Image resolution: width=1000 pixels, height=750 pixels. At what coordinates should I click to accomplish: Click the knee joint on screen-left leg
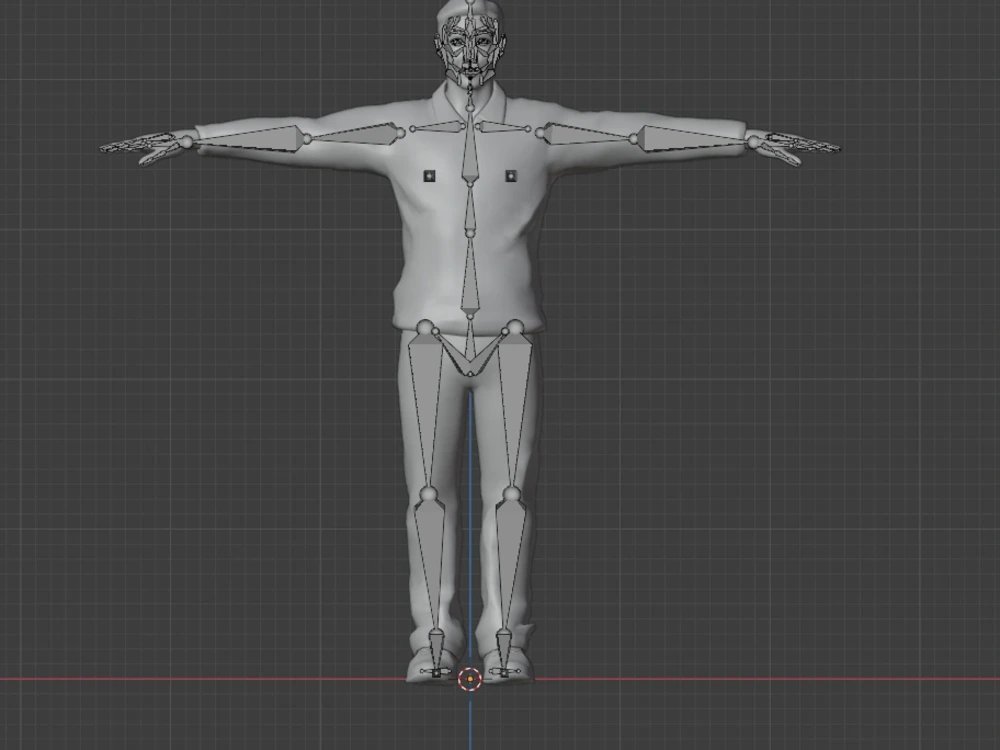429,494
